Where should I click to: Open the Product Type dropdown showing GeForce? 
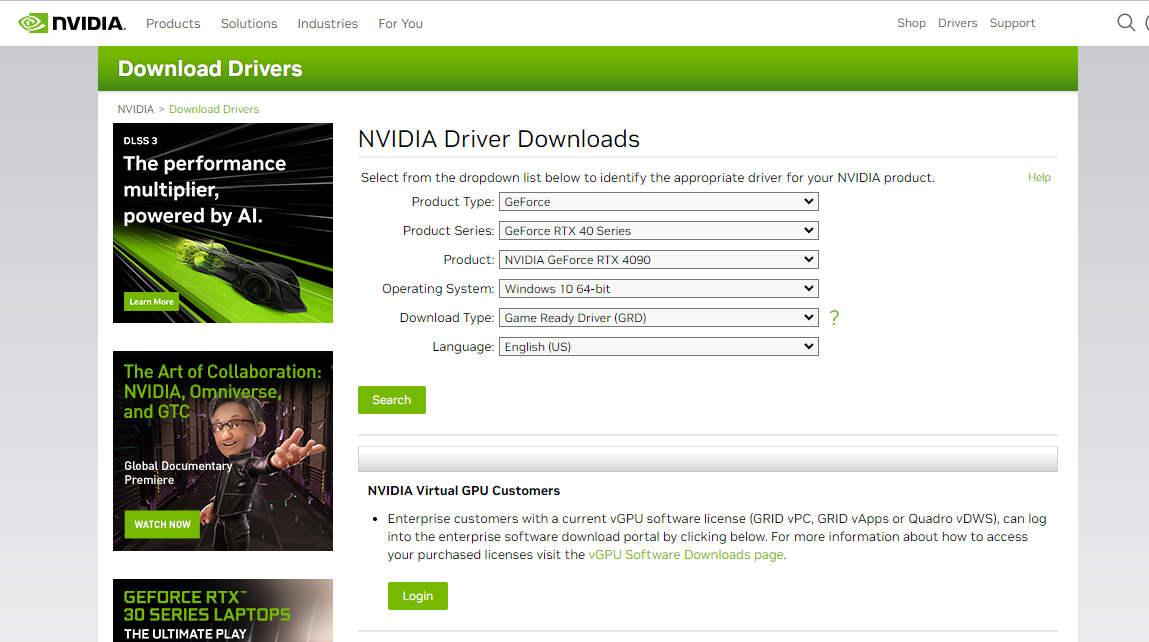pyautogui.click(x=659, y=202)
